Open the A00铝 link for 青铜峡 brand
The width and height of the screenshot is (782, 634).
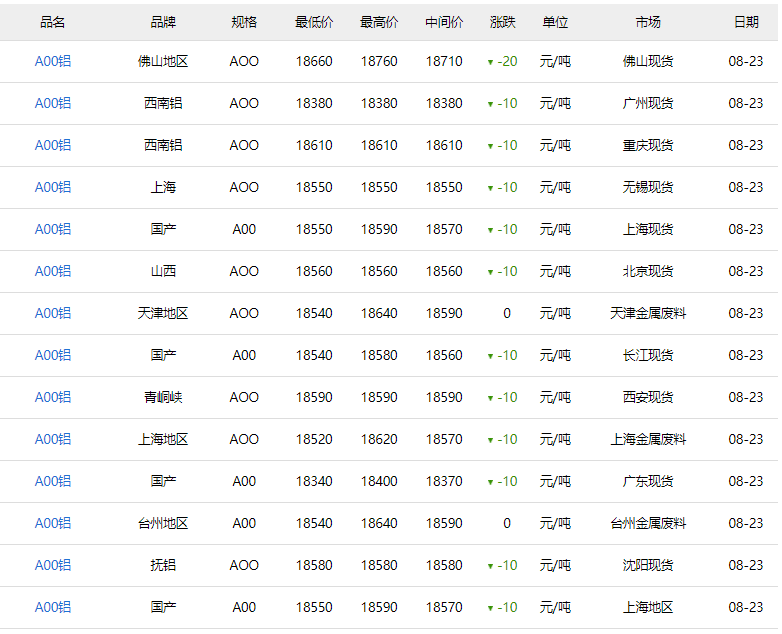[x=53, y=397]
